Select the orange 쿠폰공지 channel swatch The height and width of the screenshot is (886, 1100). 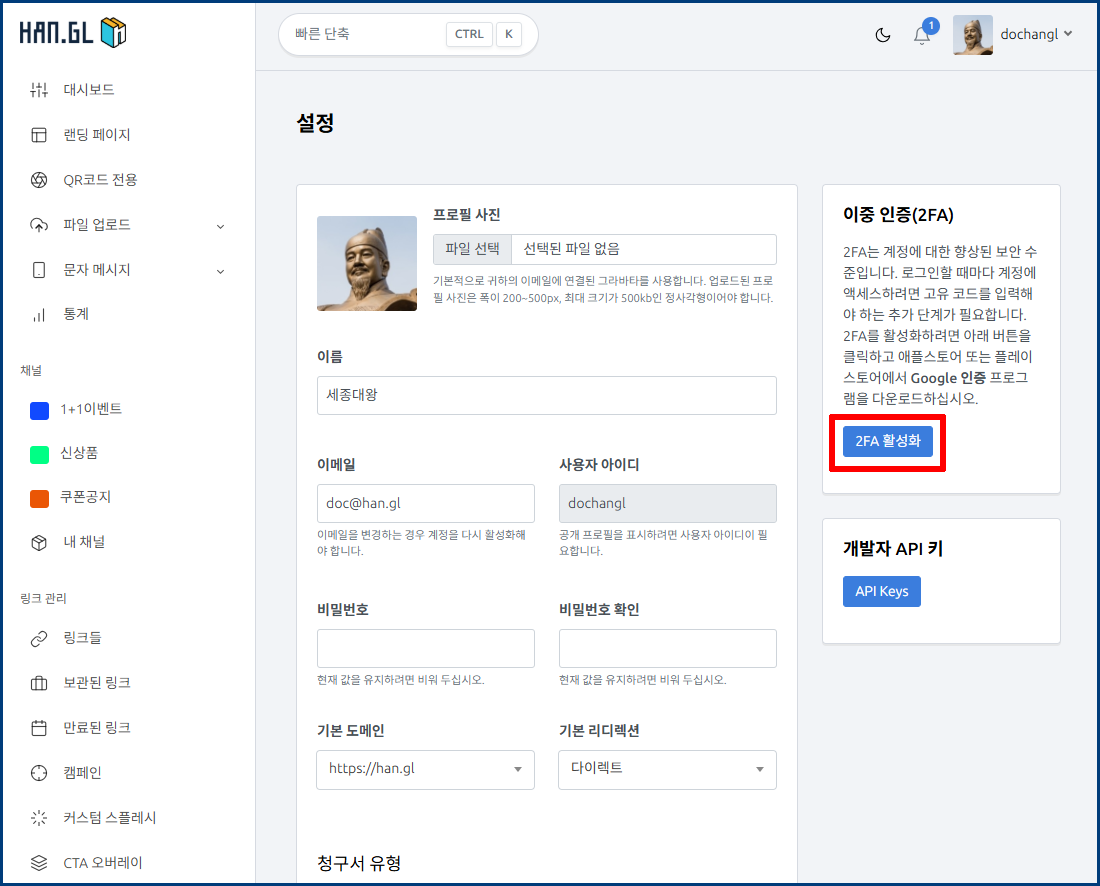pos(39,499)
